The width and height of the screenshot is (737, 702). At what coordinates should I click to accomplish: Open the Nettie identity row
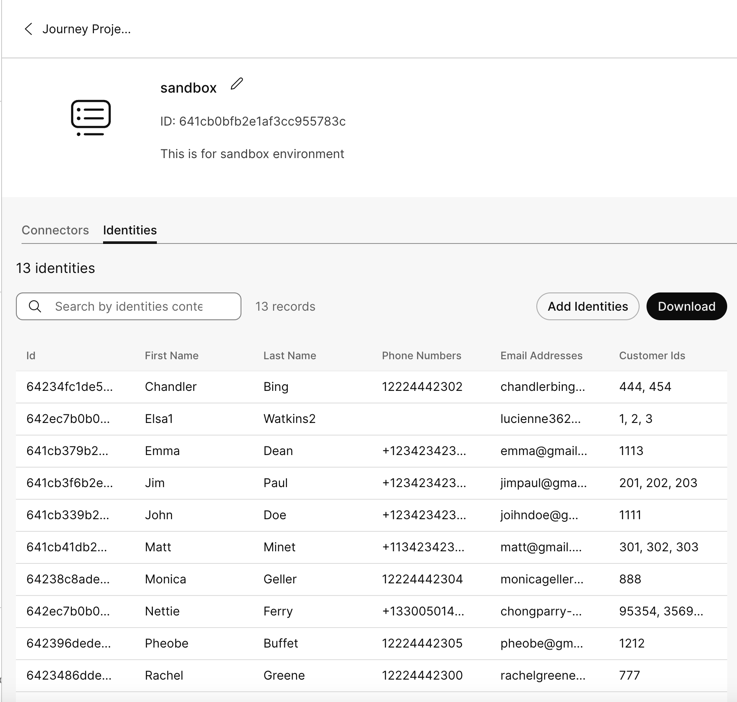tap(371, 611)
